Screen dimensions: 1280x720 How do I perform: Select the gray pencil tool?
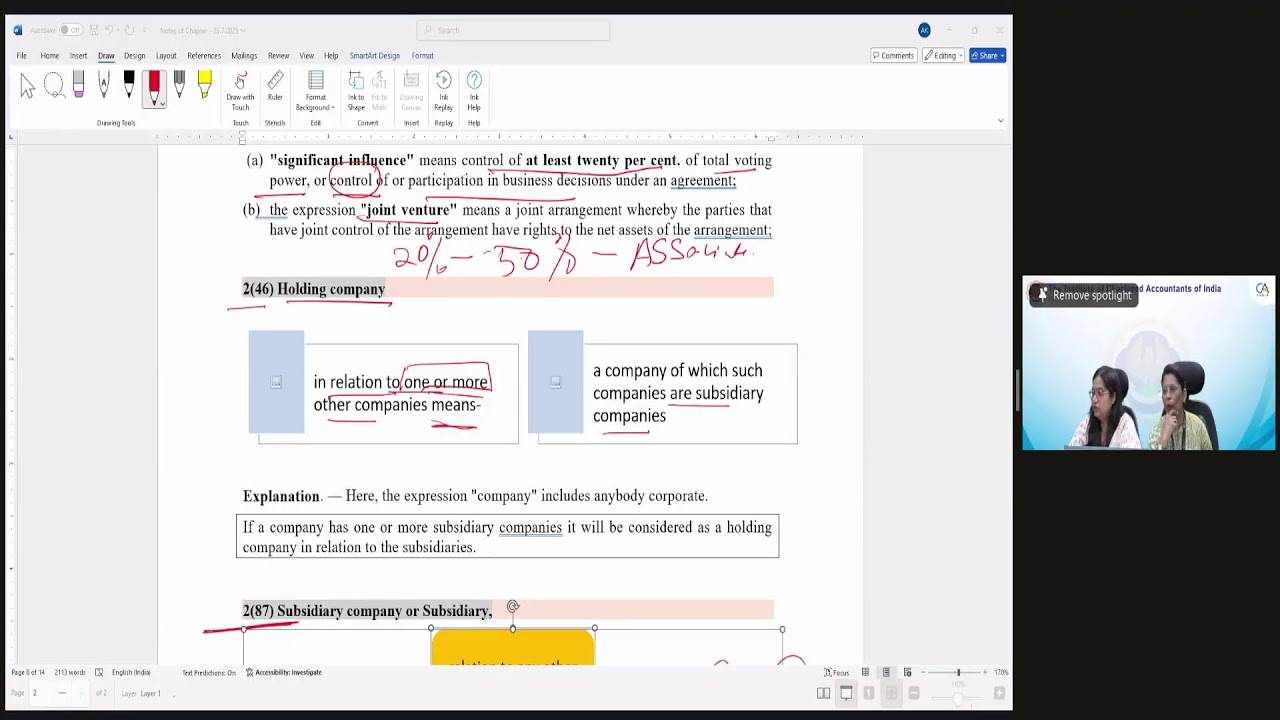point(179,86)
